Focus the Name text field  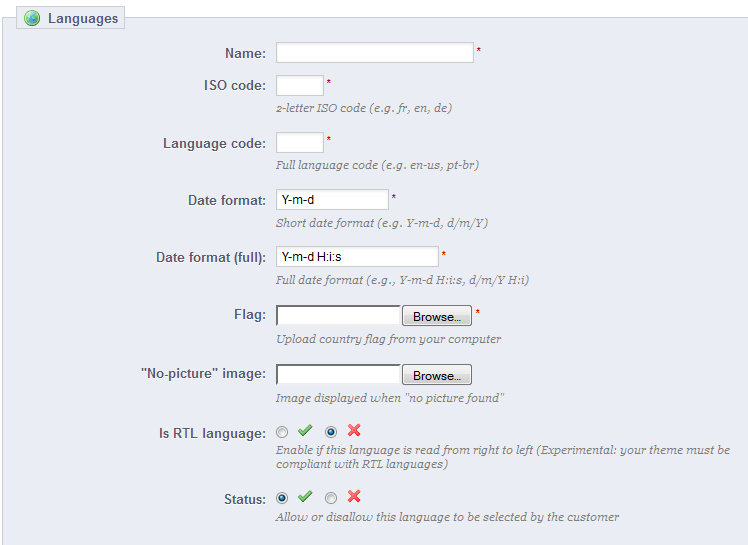click(374, 52)
